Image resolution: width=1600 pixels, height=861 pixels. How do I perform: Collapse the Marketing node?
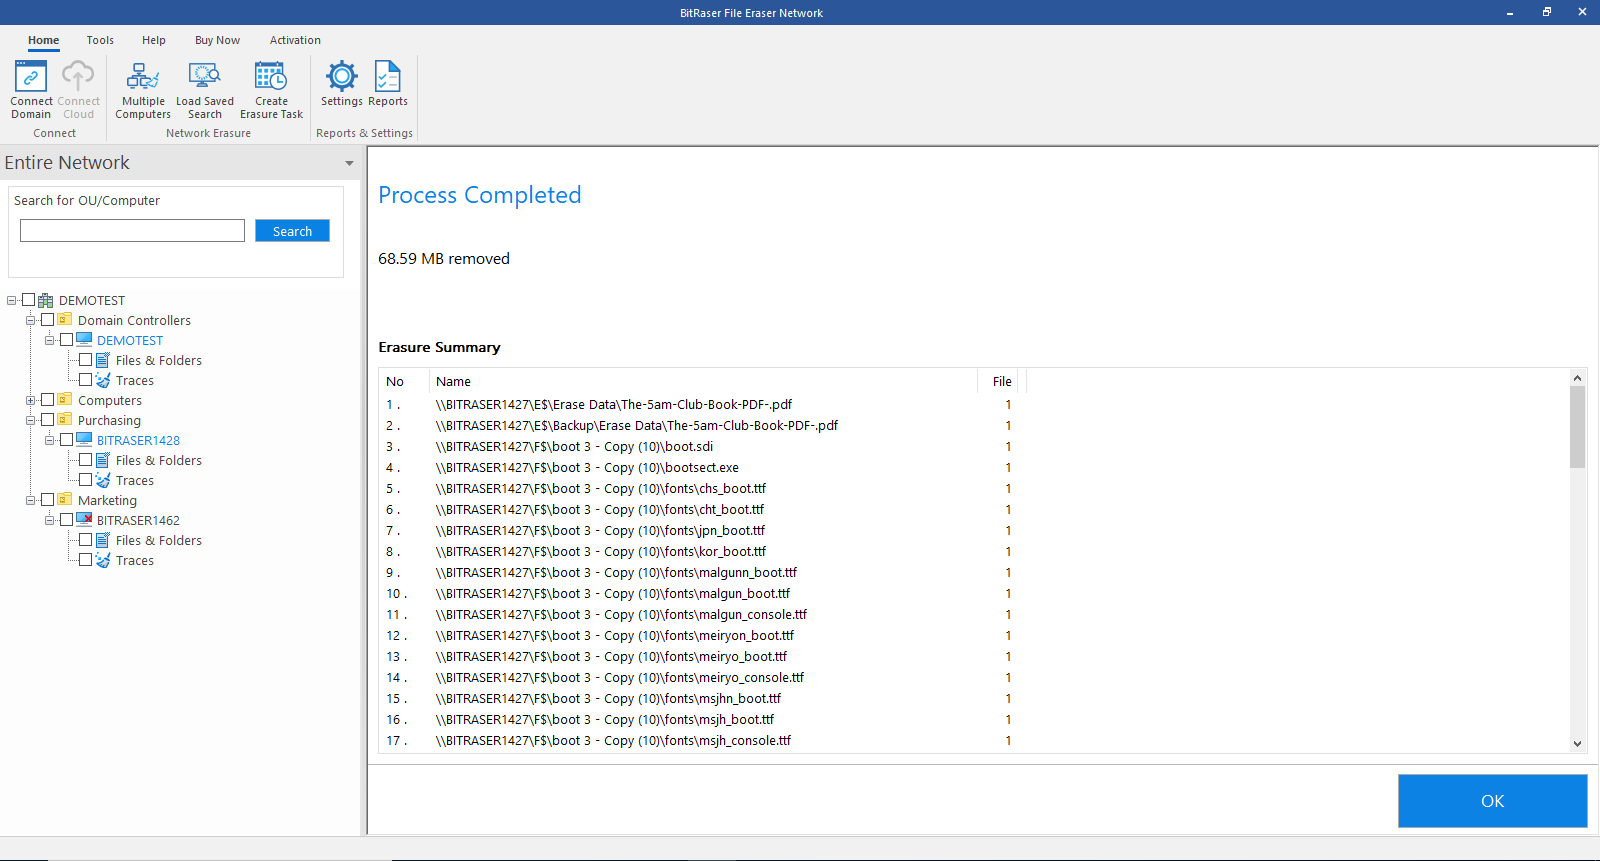31,500
